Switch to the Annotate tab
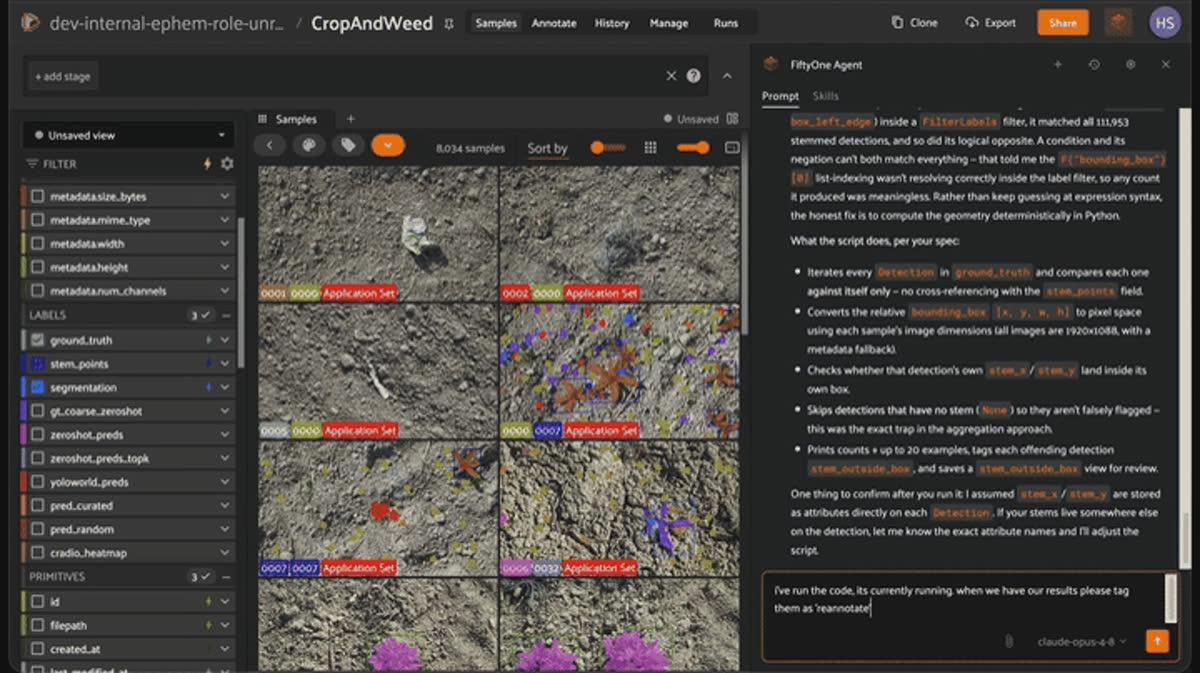Screen dimensions: 1200x673 click(x=553, y=23)
